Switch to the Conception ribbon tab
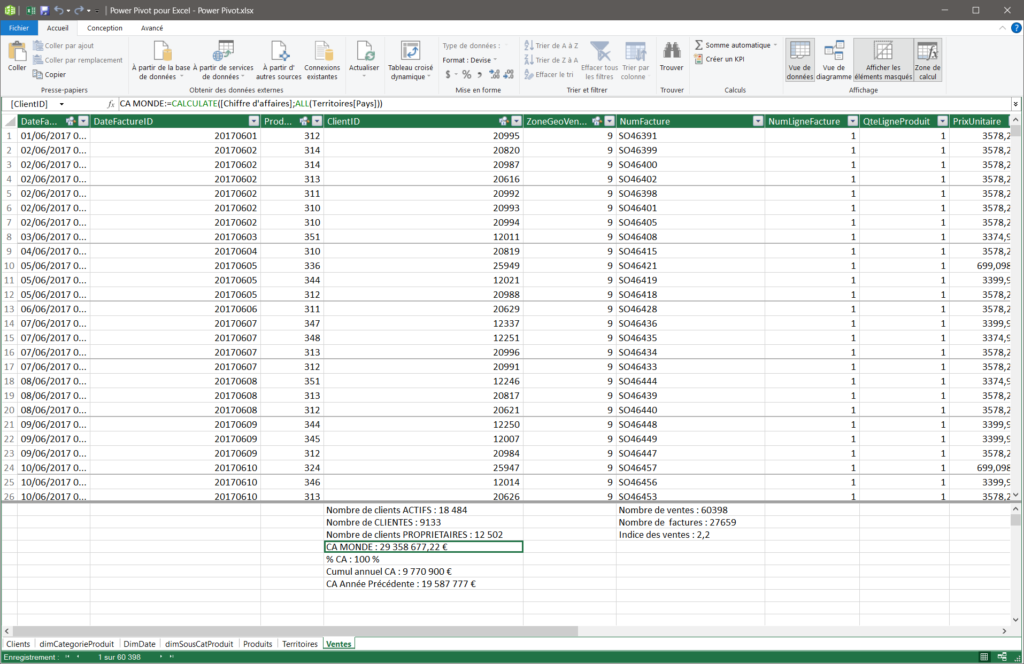 coord(104,28)
